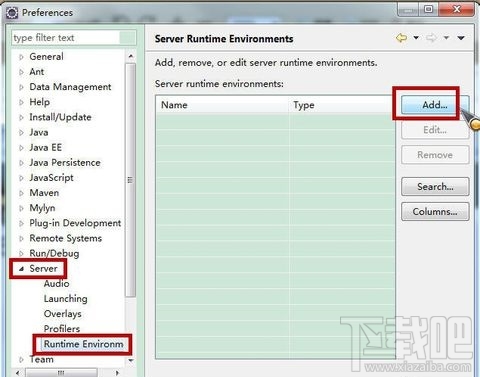This screenshot has width=480, height=377.
Task: Expand the JavaScript tree node
Action: 21,178
